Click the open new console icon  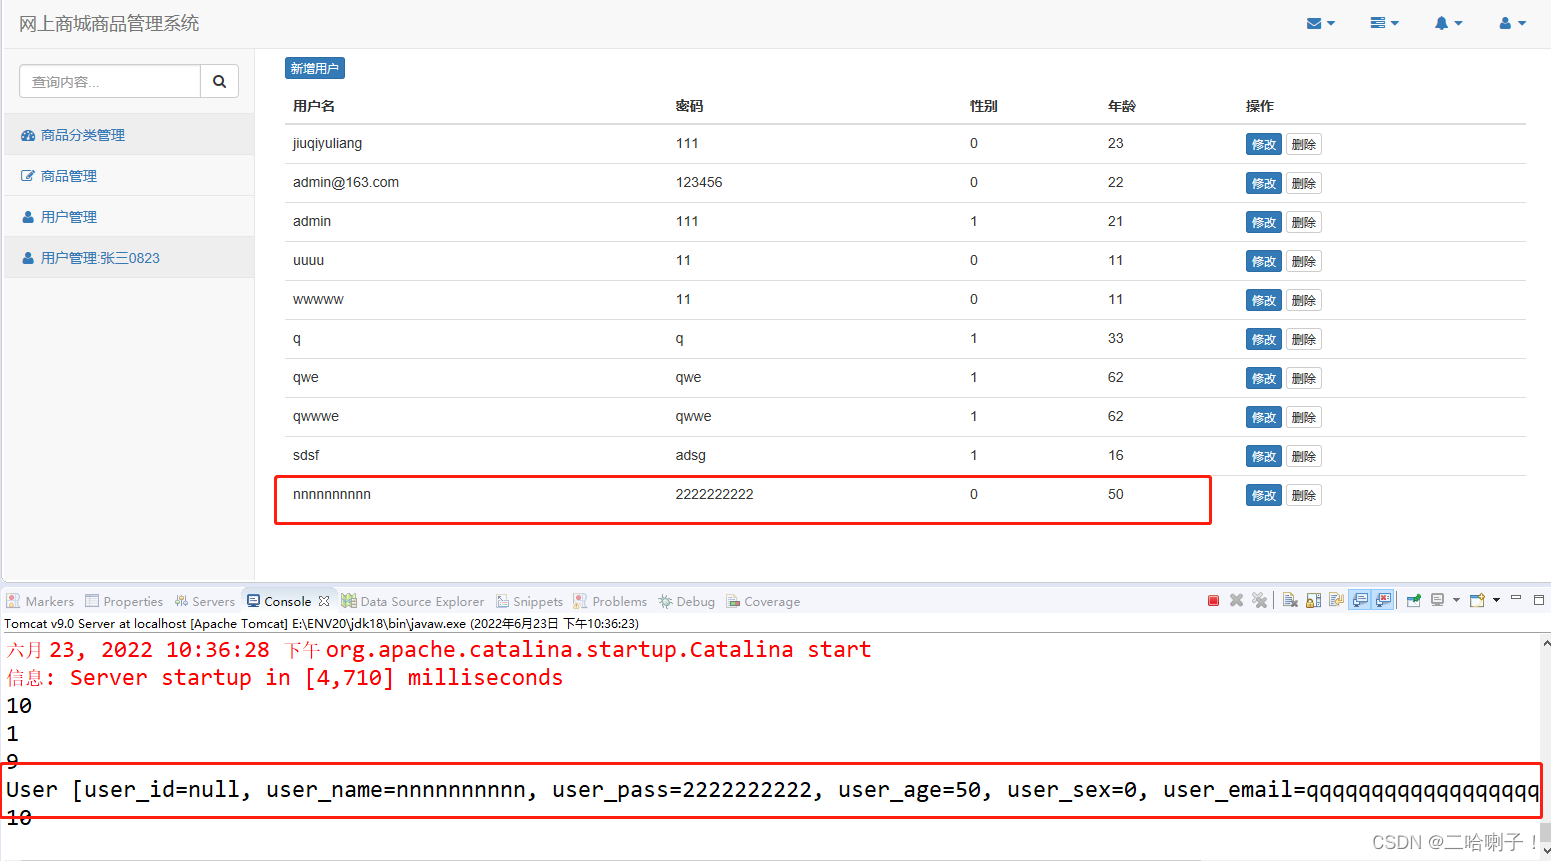(x=1477, y=600)
